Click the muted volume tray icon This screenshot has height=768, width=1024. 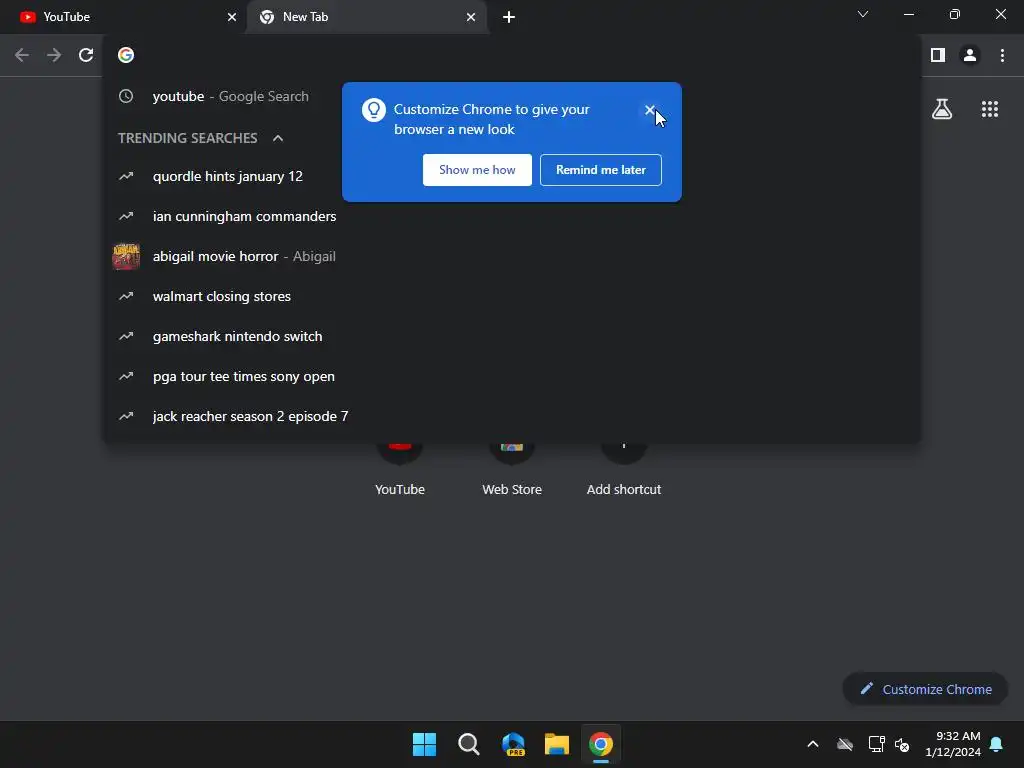point(902,744)
